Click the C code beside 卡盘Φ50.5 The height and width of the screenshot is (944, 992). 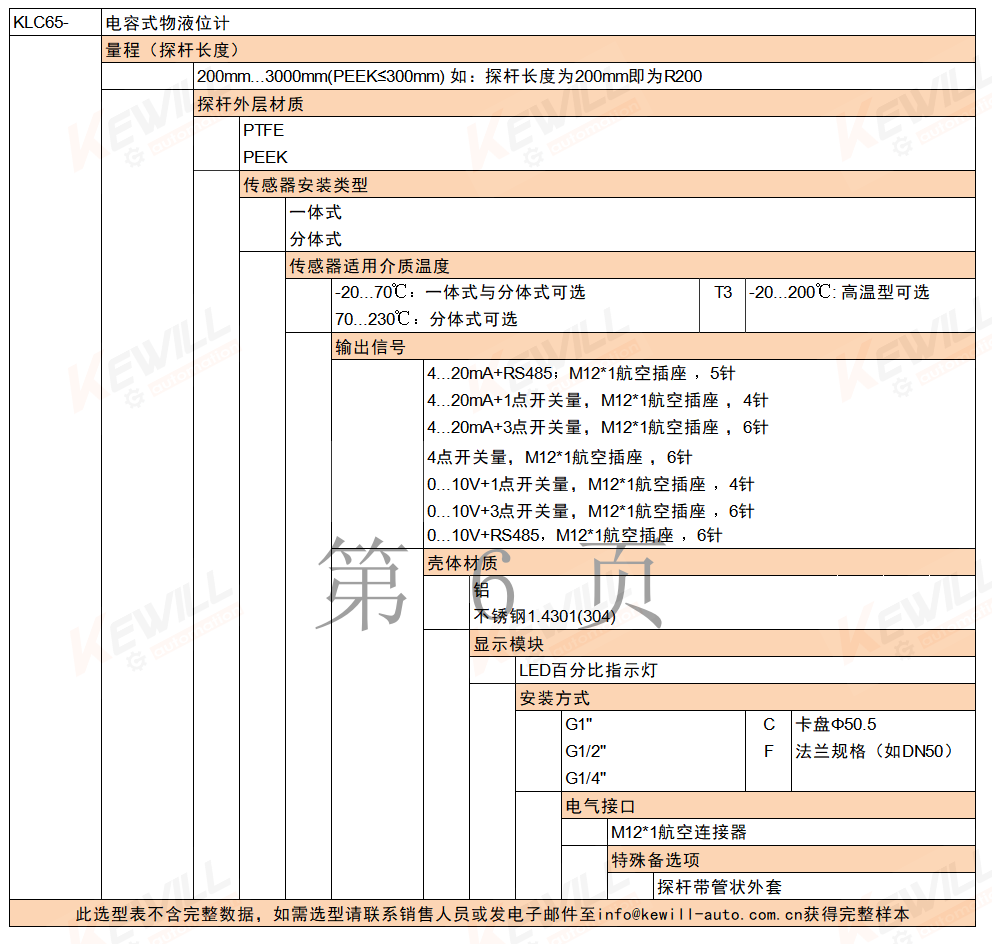click(769, 724)
